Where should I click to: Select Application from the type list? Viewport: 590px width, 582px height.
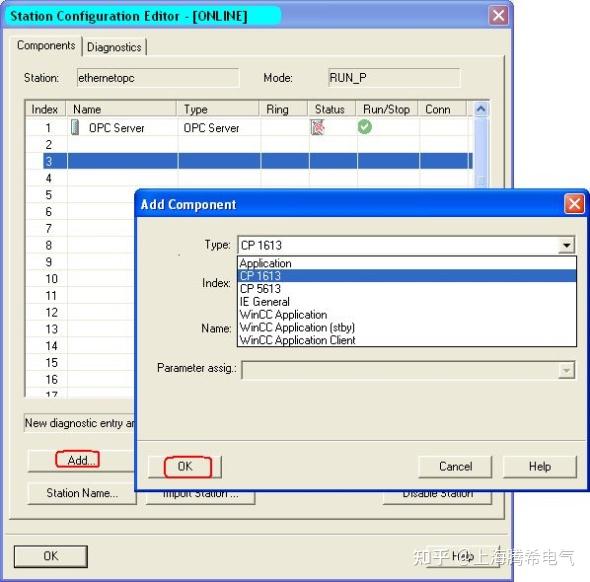coord(407,263)
